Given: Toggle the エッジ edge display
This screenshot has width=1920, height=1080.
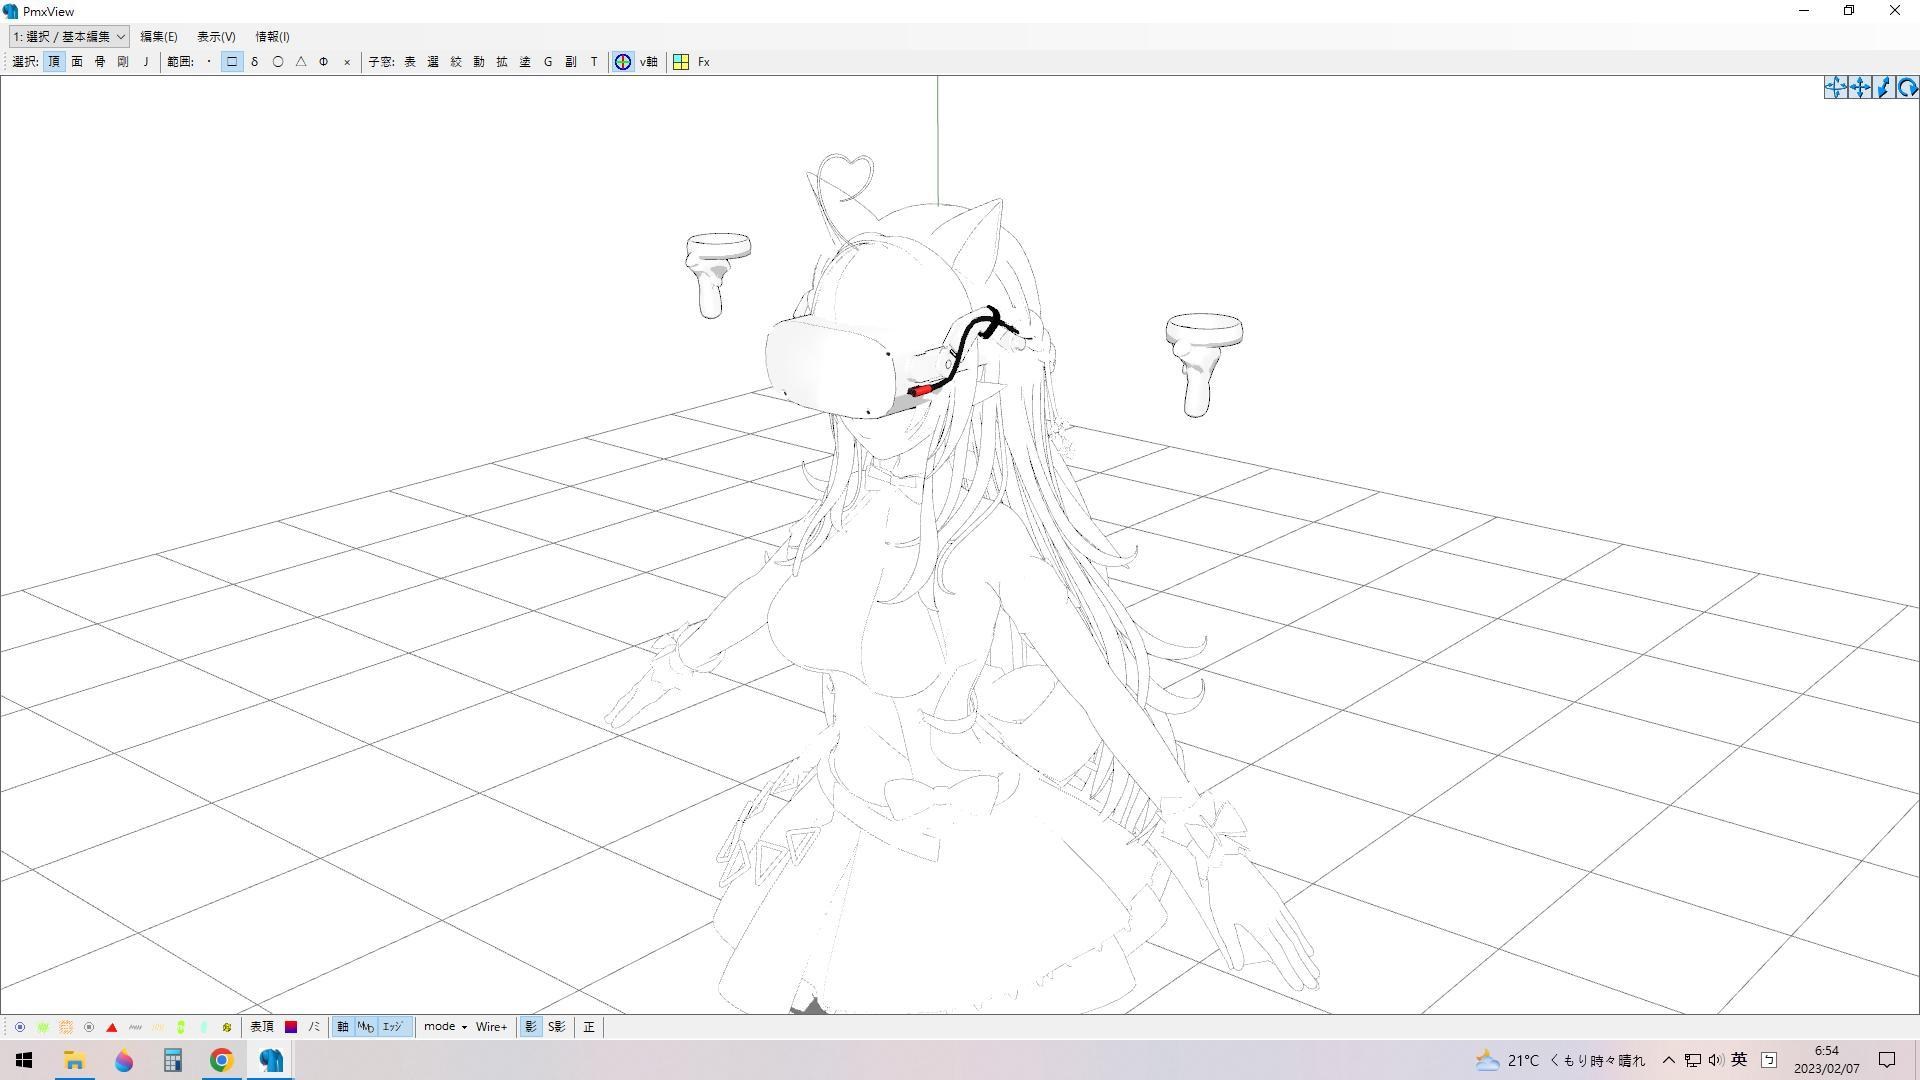Looking at the screenshot, I should [x=392, y=1027].
